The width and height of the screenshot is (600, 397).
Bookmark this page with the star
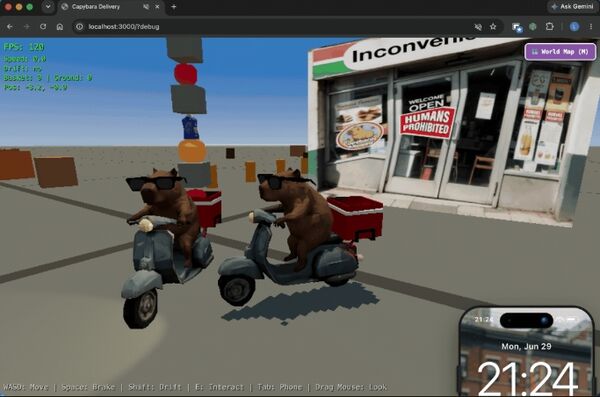(493, 27)
